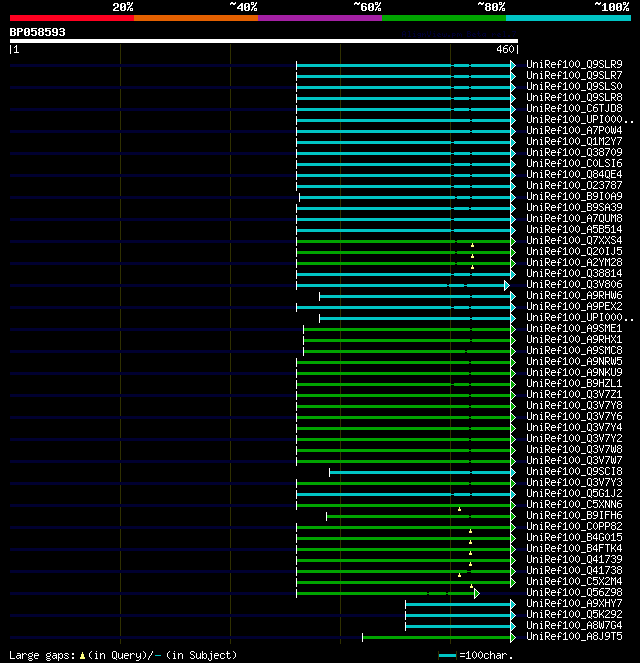The height and width of the screenshot is (663, 640).
Task: Click the cyan 100char scale bar in legend
Action: click(x=447, y=656)
